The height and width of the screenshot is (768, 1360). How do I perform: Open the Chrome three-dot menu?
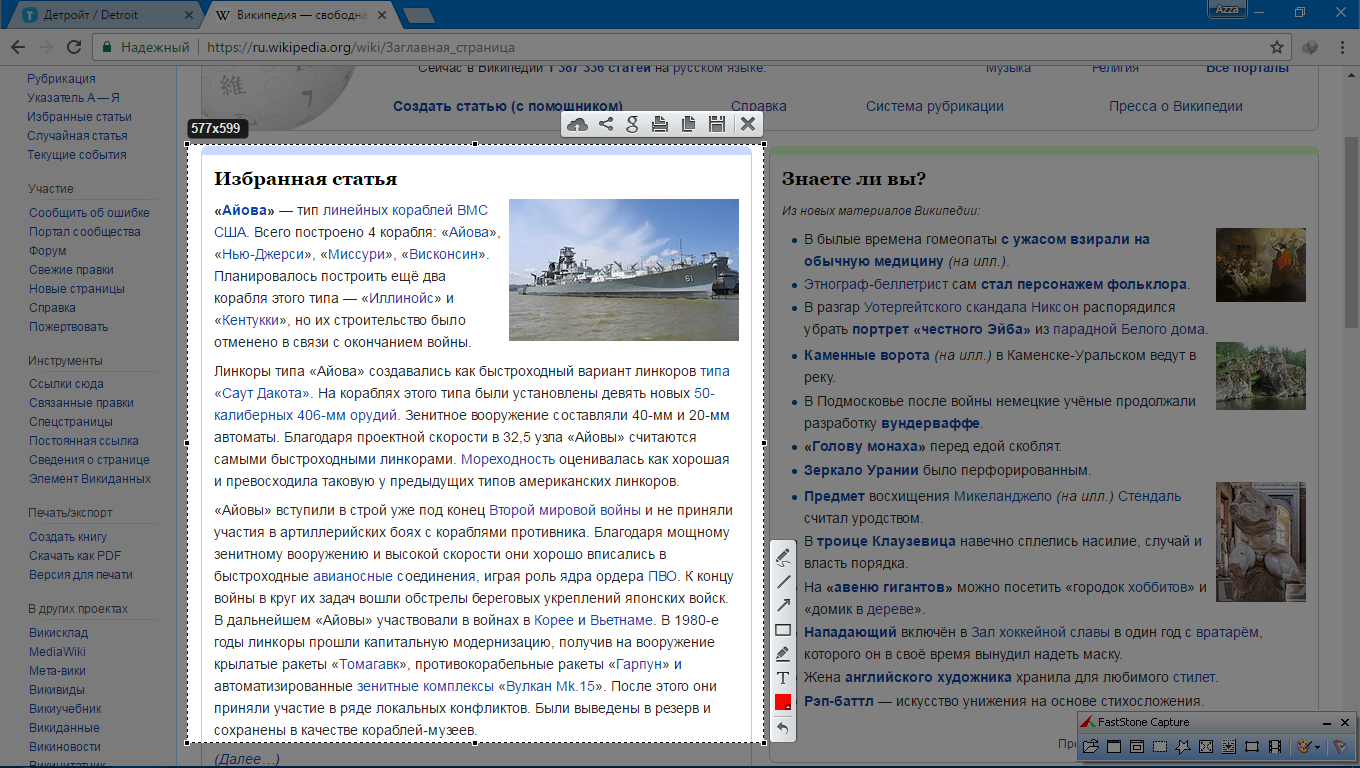1343,47
